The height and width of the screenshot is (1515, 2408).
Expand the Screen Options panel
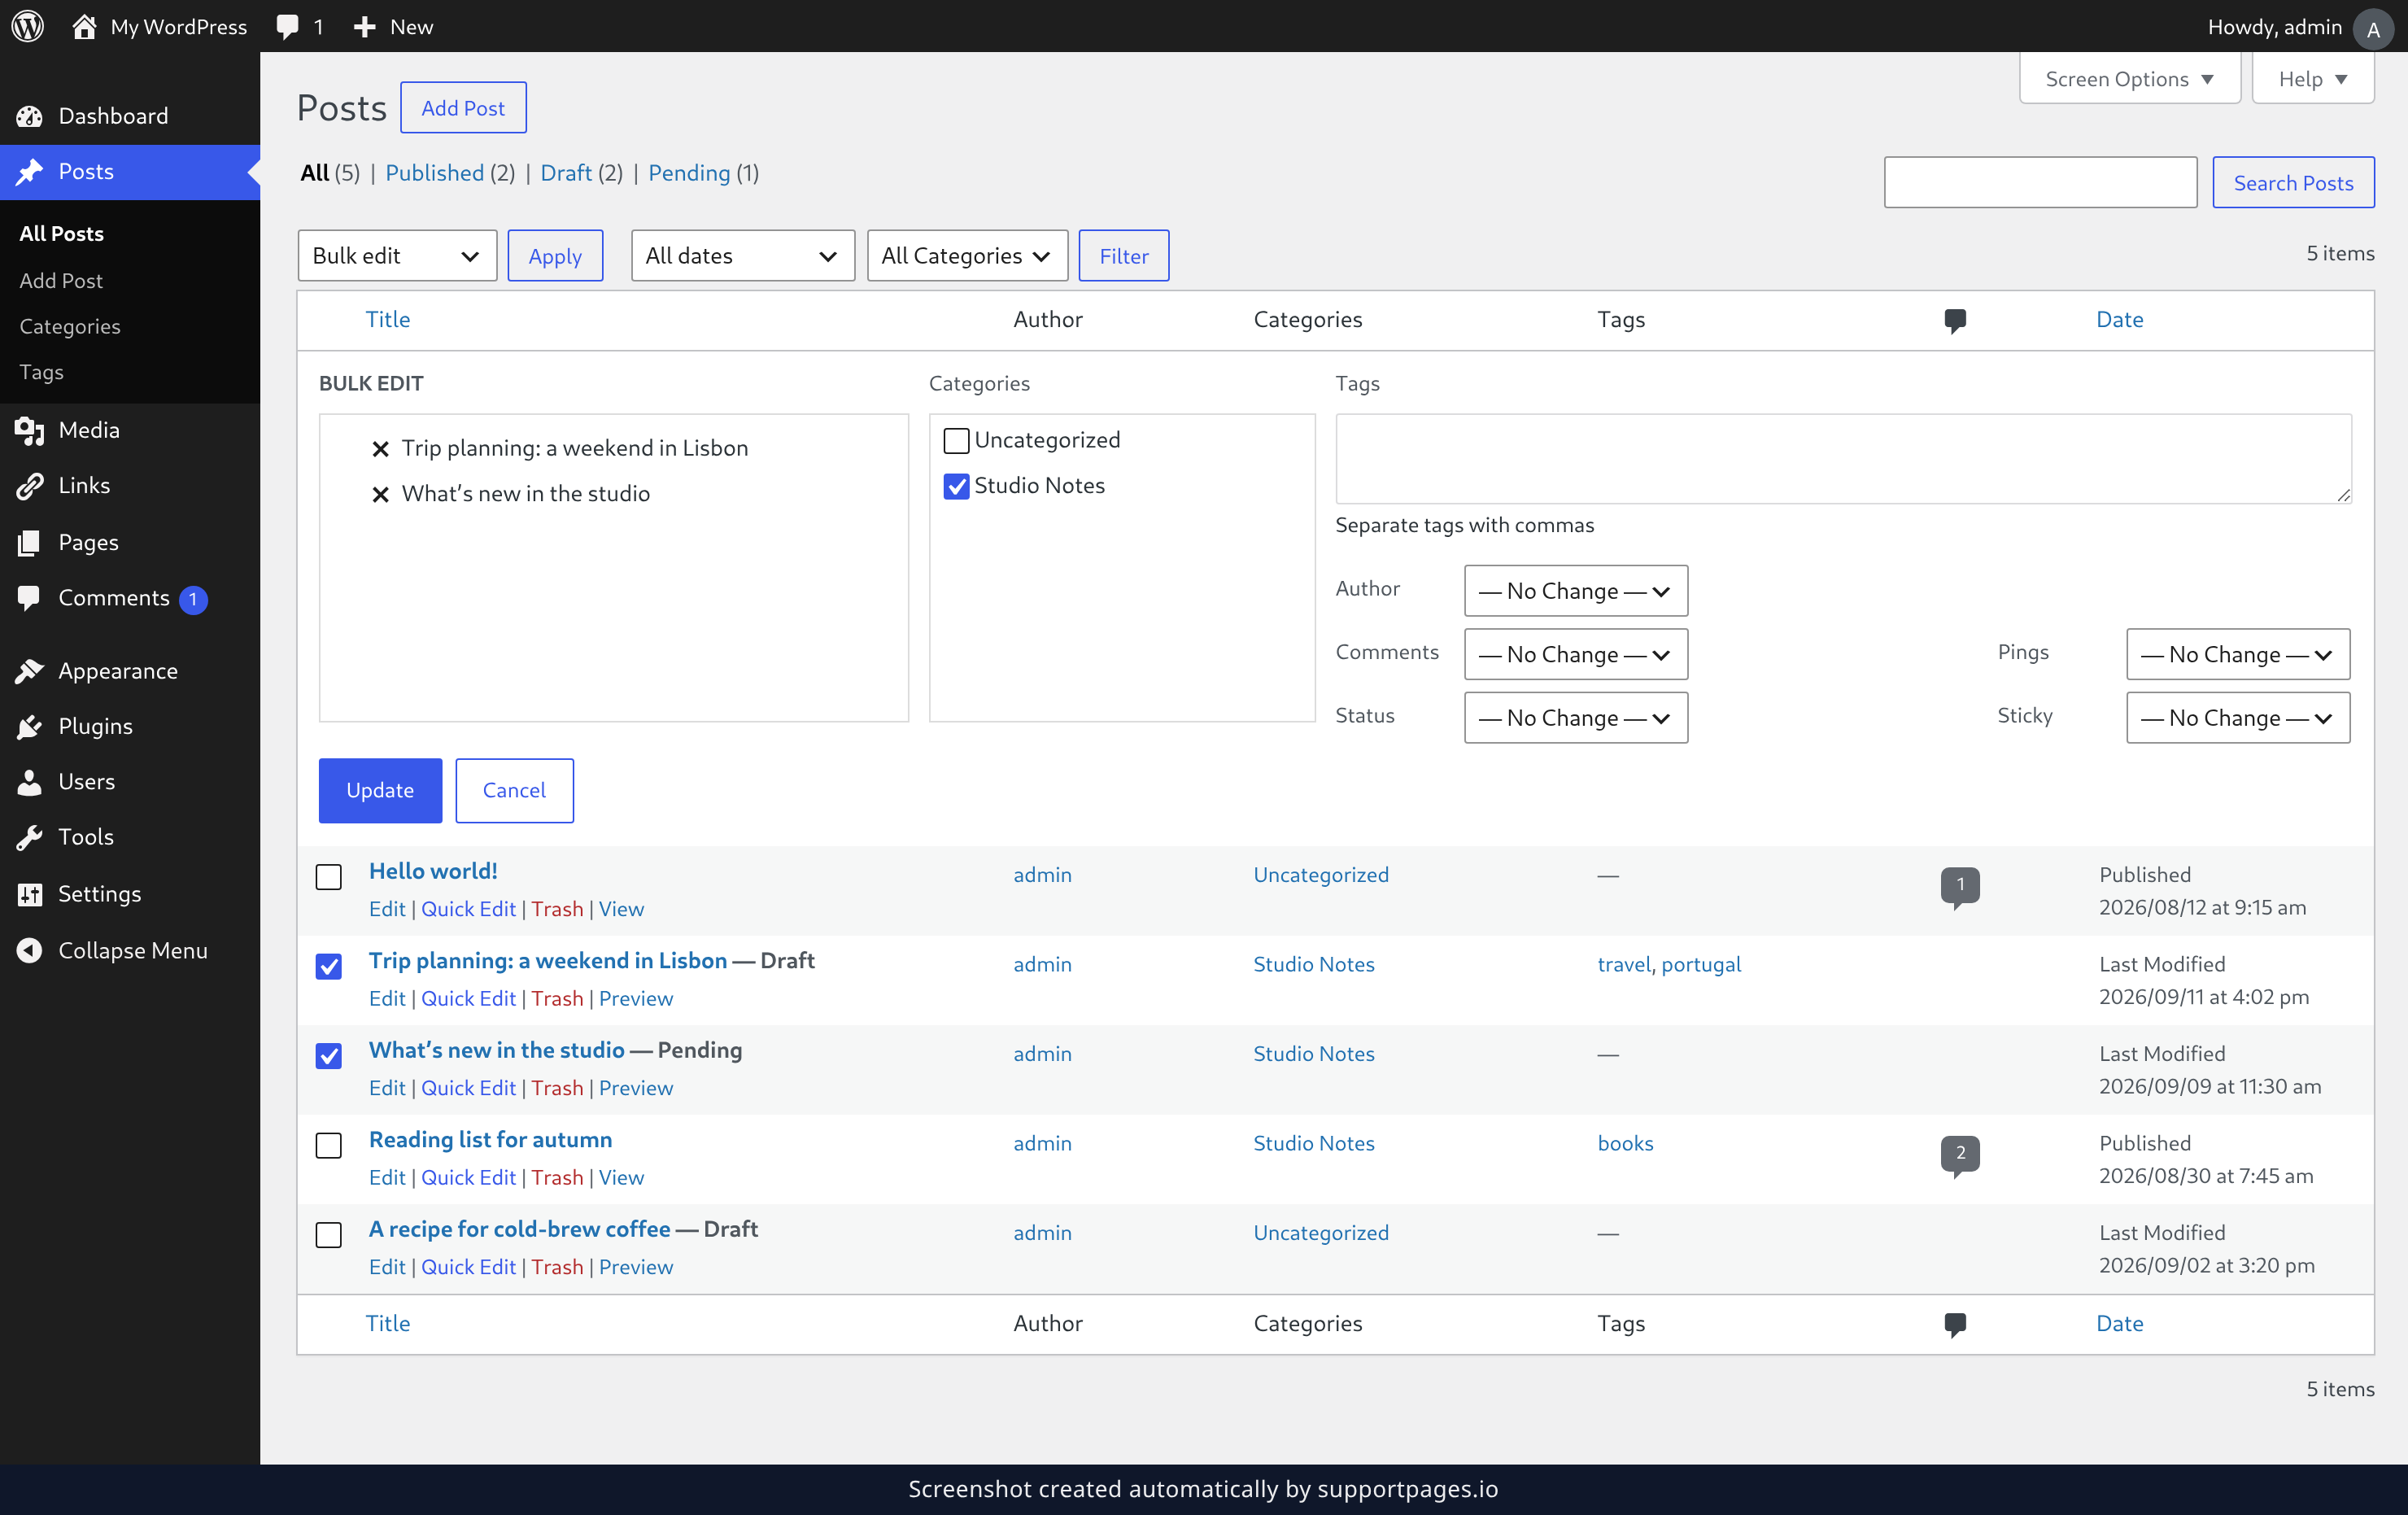(2129, 79)
